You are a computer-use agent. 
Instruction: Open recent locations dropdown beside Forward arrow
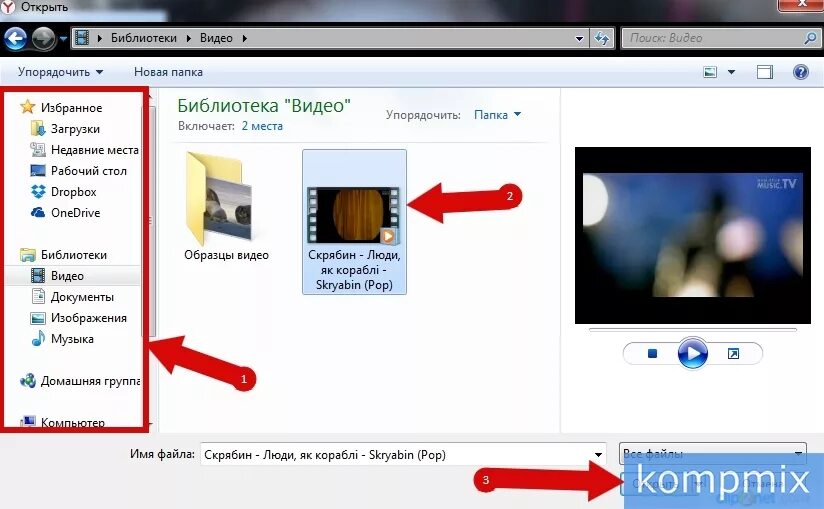[x=63, y=39]
